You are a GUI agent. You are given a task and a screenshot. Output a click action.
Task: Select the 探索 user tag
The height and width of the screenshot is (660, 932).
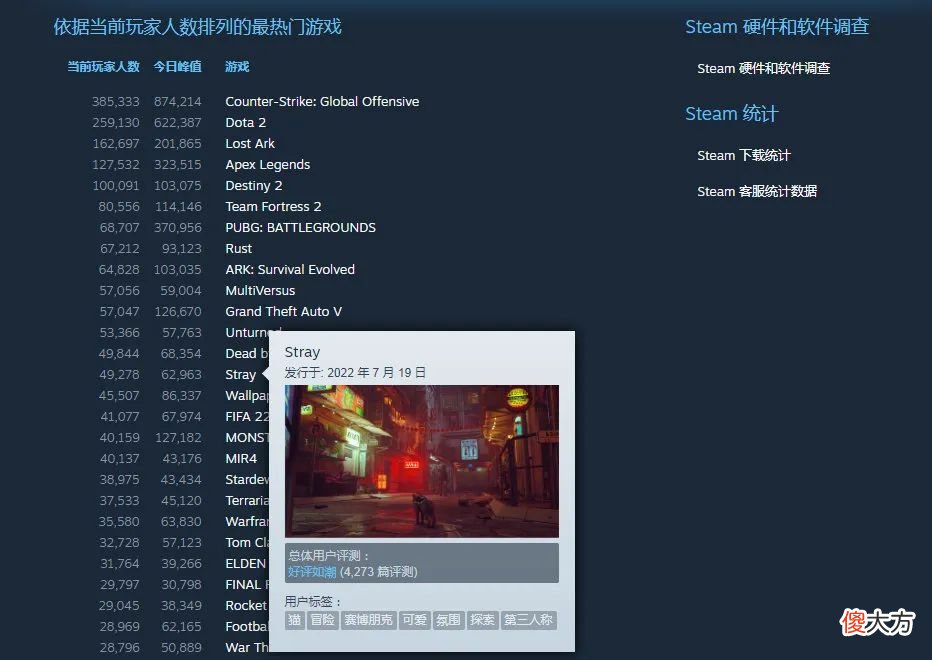click(x=482, y=620)
